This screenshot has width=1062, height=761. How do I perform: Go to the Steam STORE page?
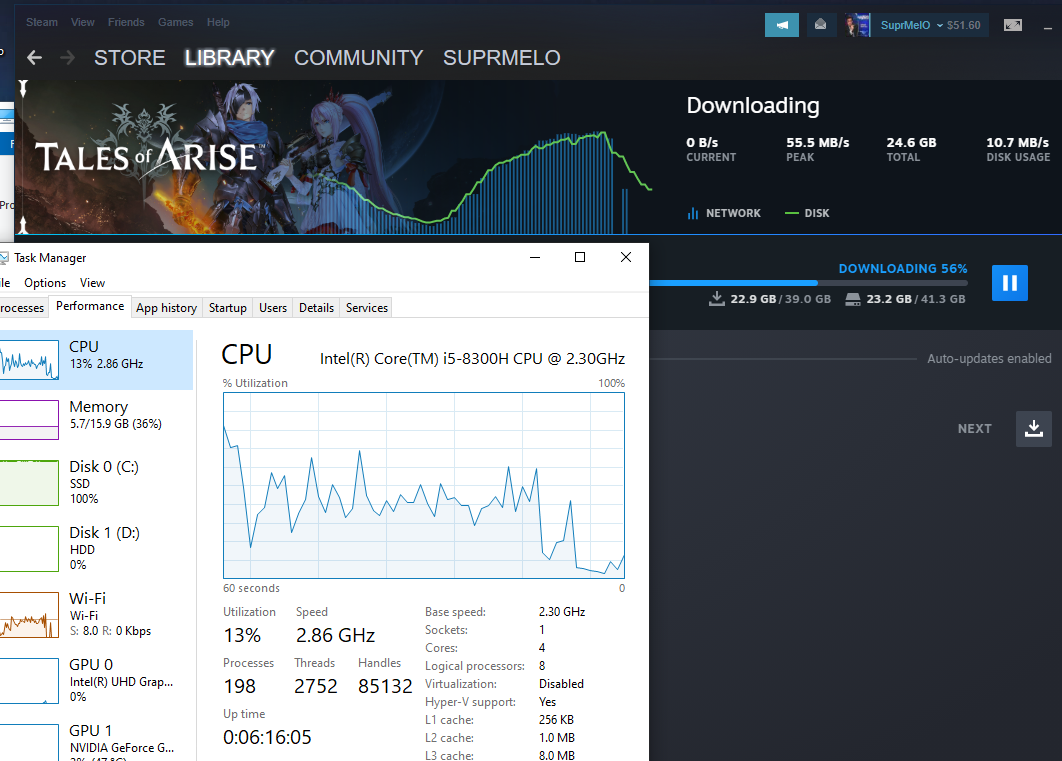point(129,58)
